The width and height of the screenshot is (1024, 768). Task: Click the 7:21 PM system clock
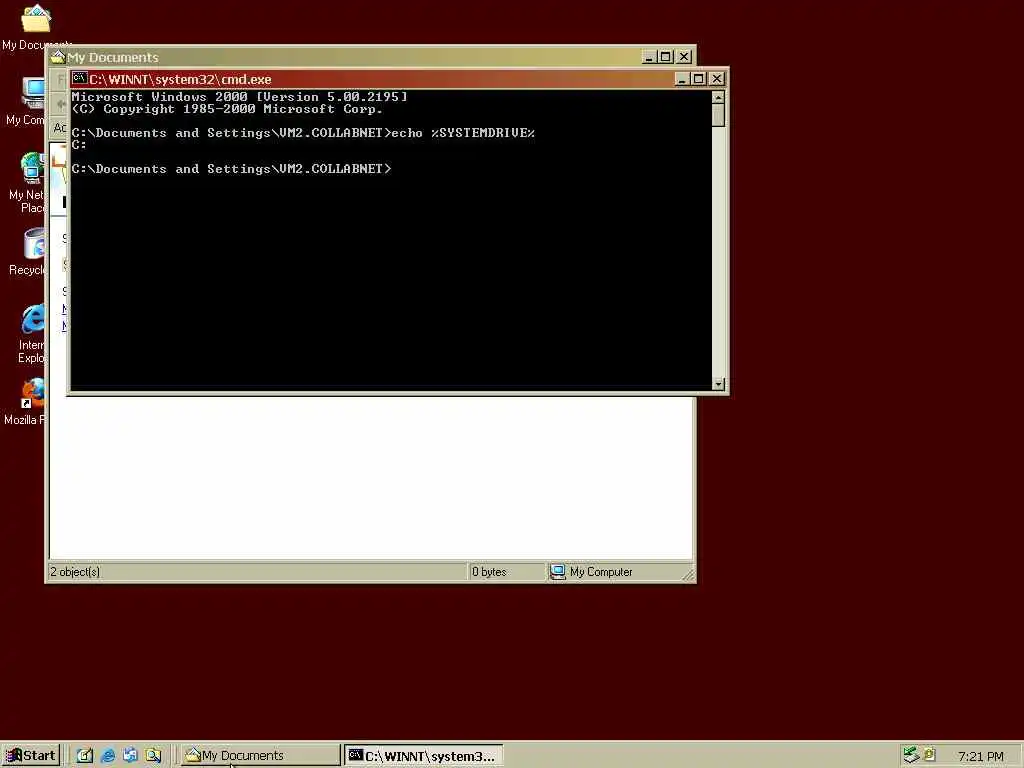click(x=980, y=756)
